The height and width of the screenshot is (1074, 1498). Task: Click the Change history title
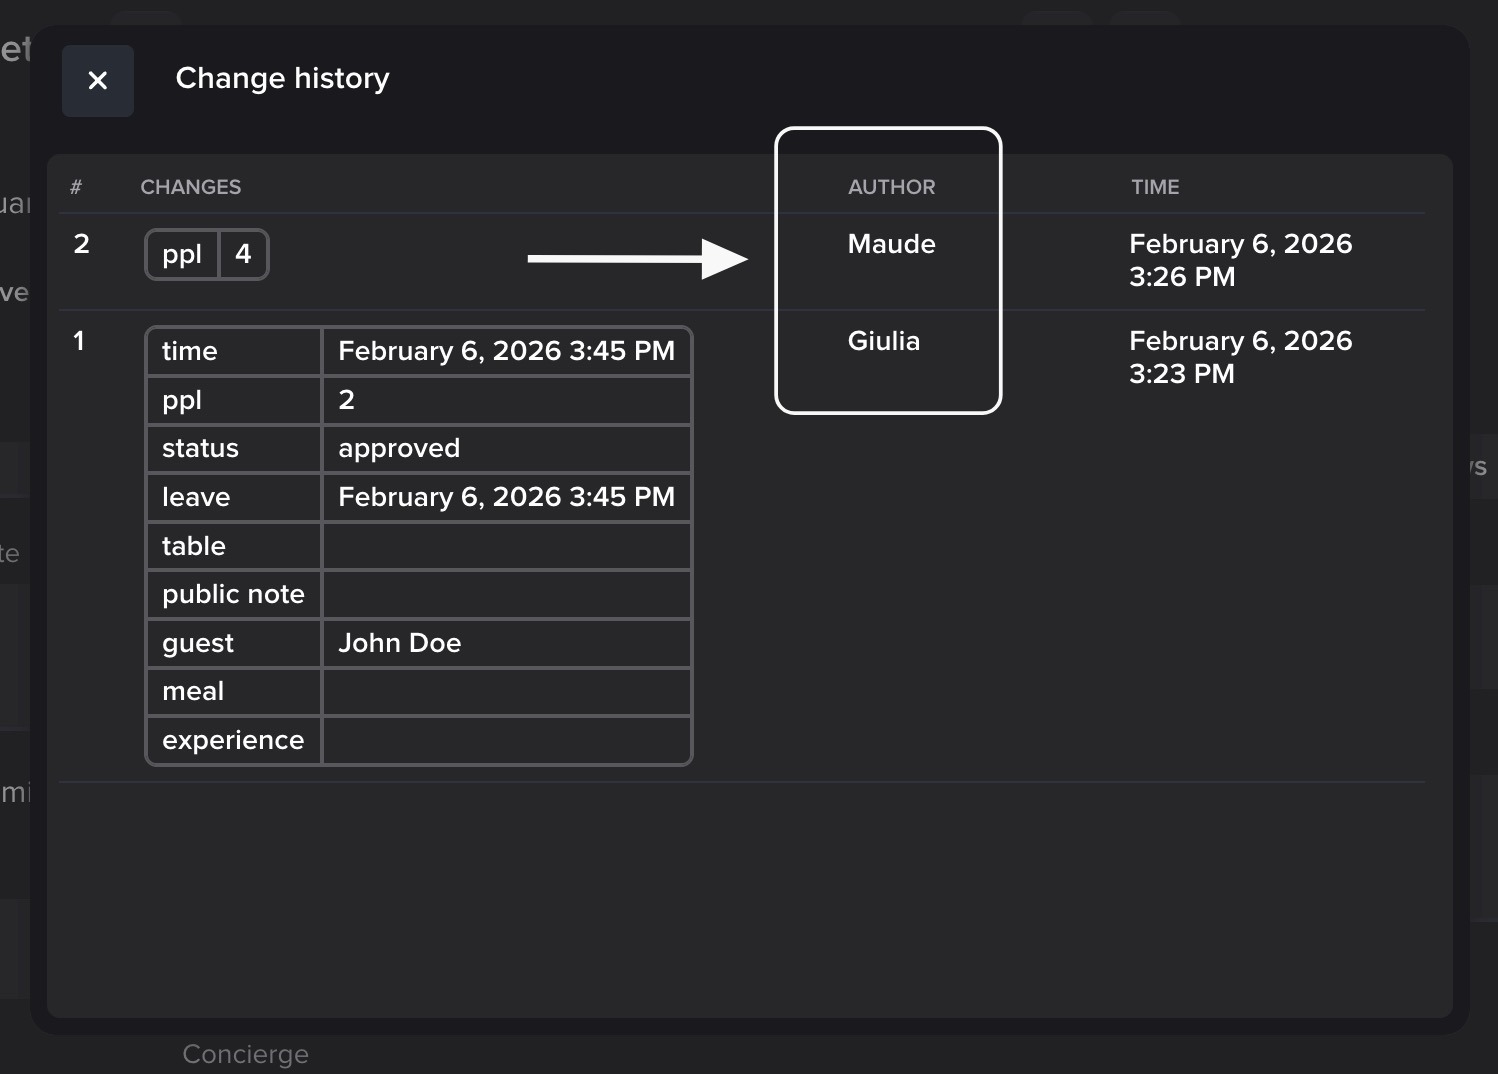[282, 78]
